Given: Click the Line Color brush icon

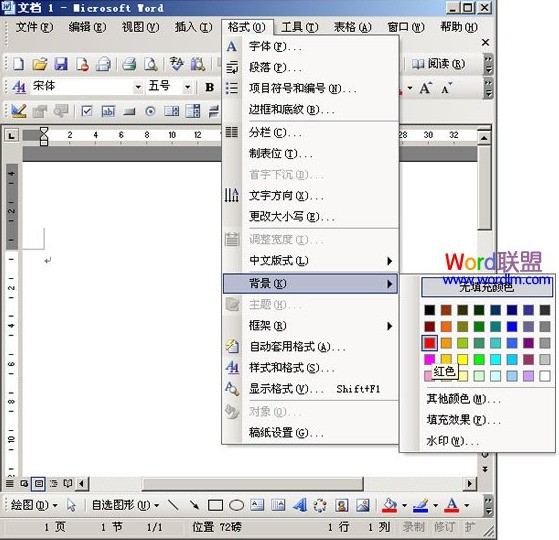Looking at the screenshot, I should [421, 505].
